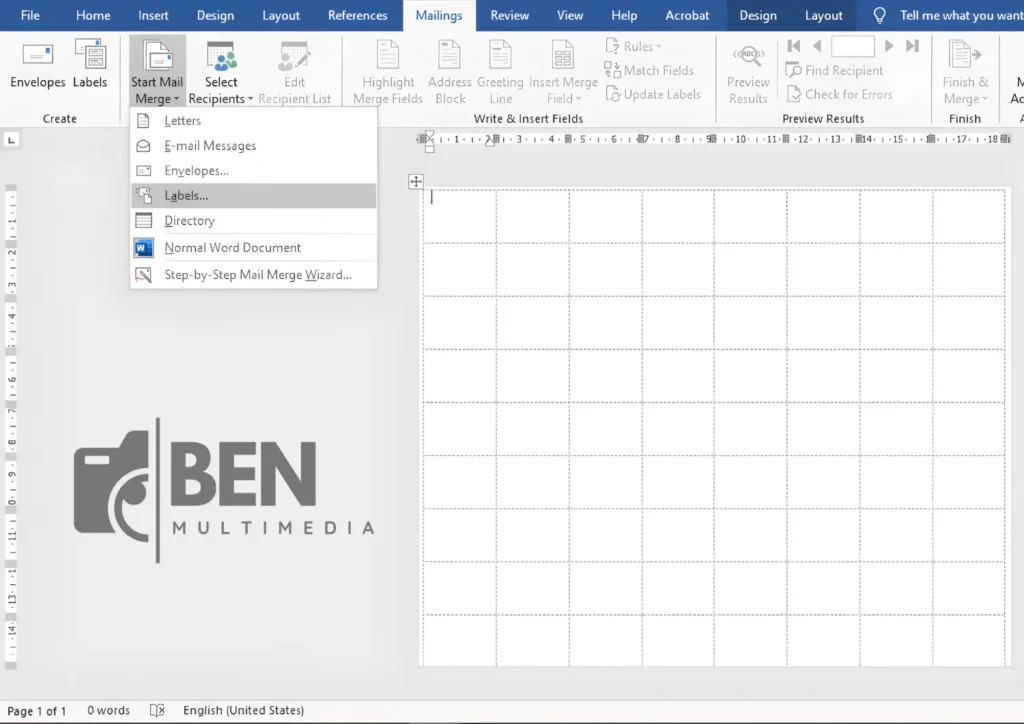Click the Tell me lightbulb icon
Viewport: 1024px width, 724px height.
tap(880, 15)
